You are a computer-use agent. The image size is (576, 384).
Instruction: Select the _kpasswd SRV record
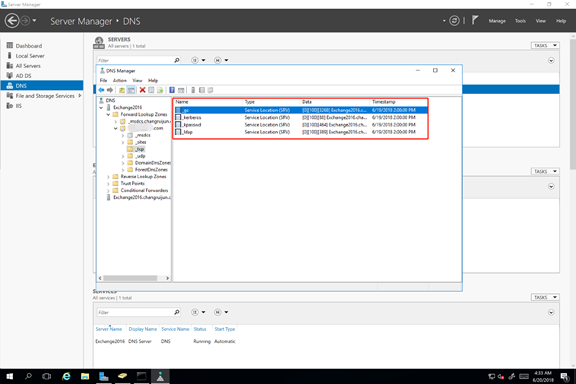[300, 125]
